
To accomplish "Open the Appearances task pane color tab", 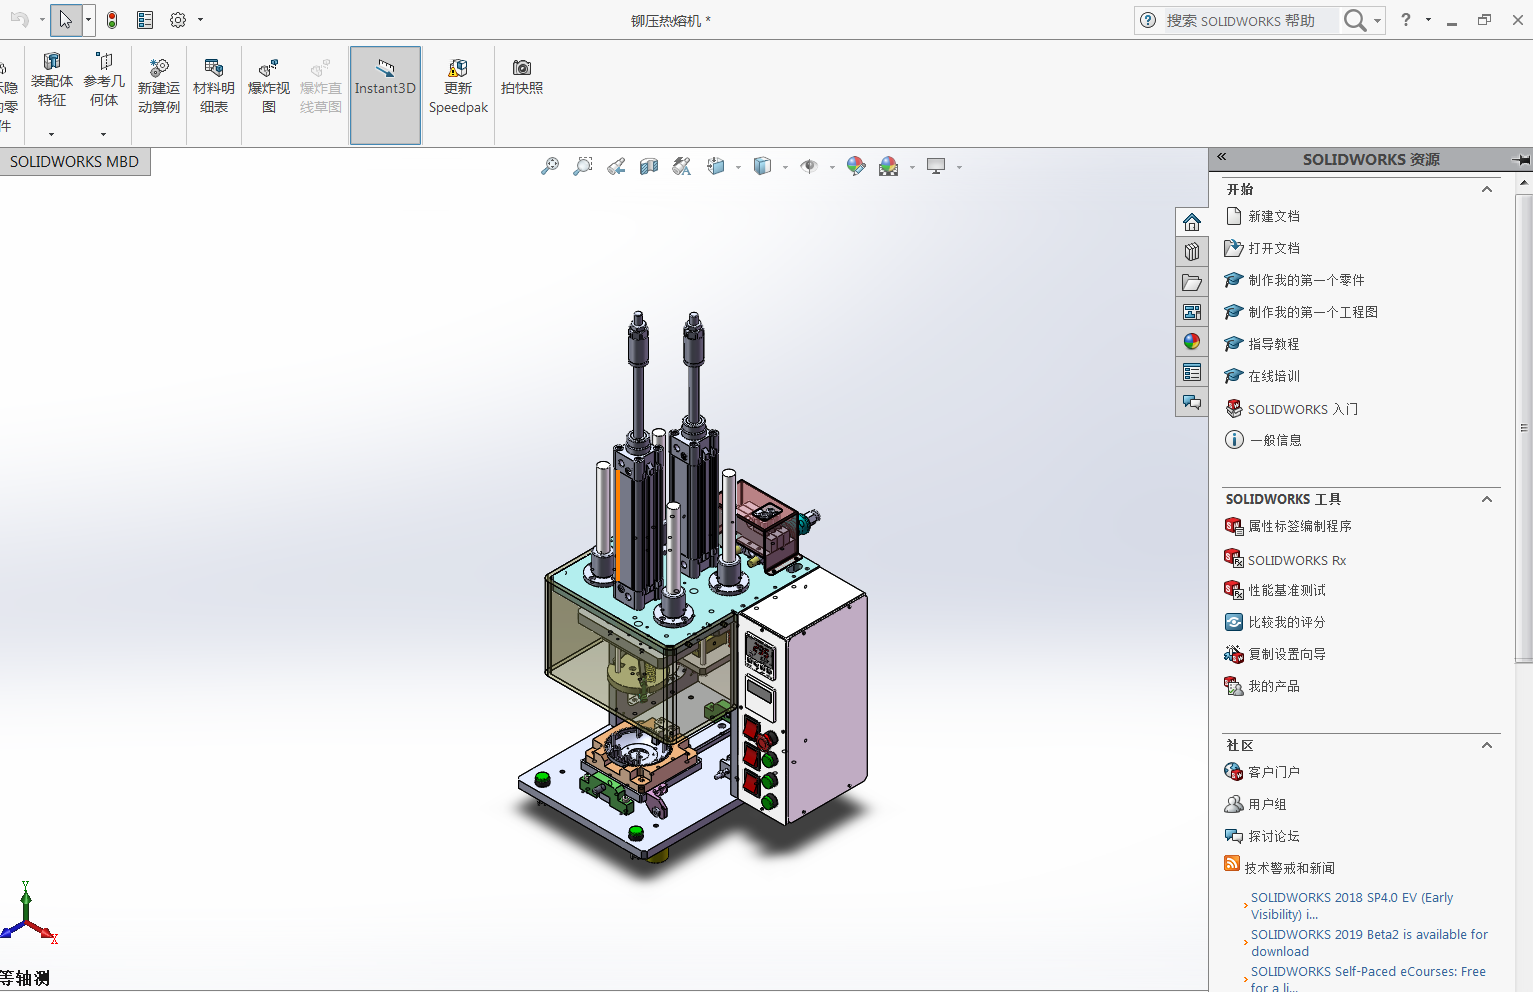I will pyautogui.click(x=1191, y=342).
